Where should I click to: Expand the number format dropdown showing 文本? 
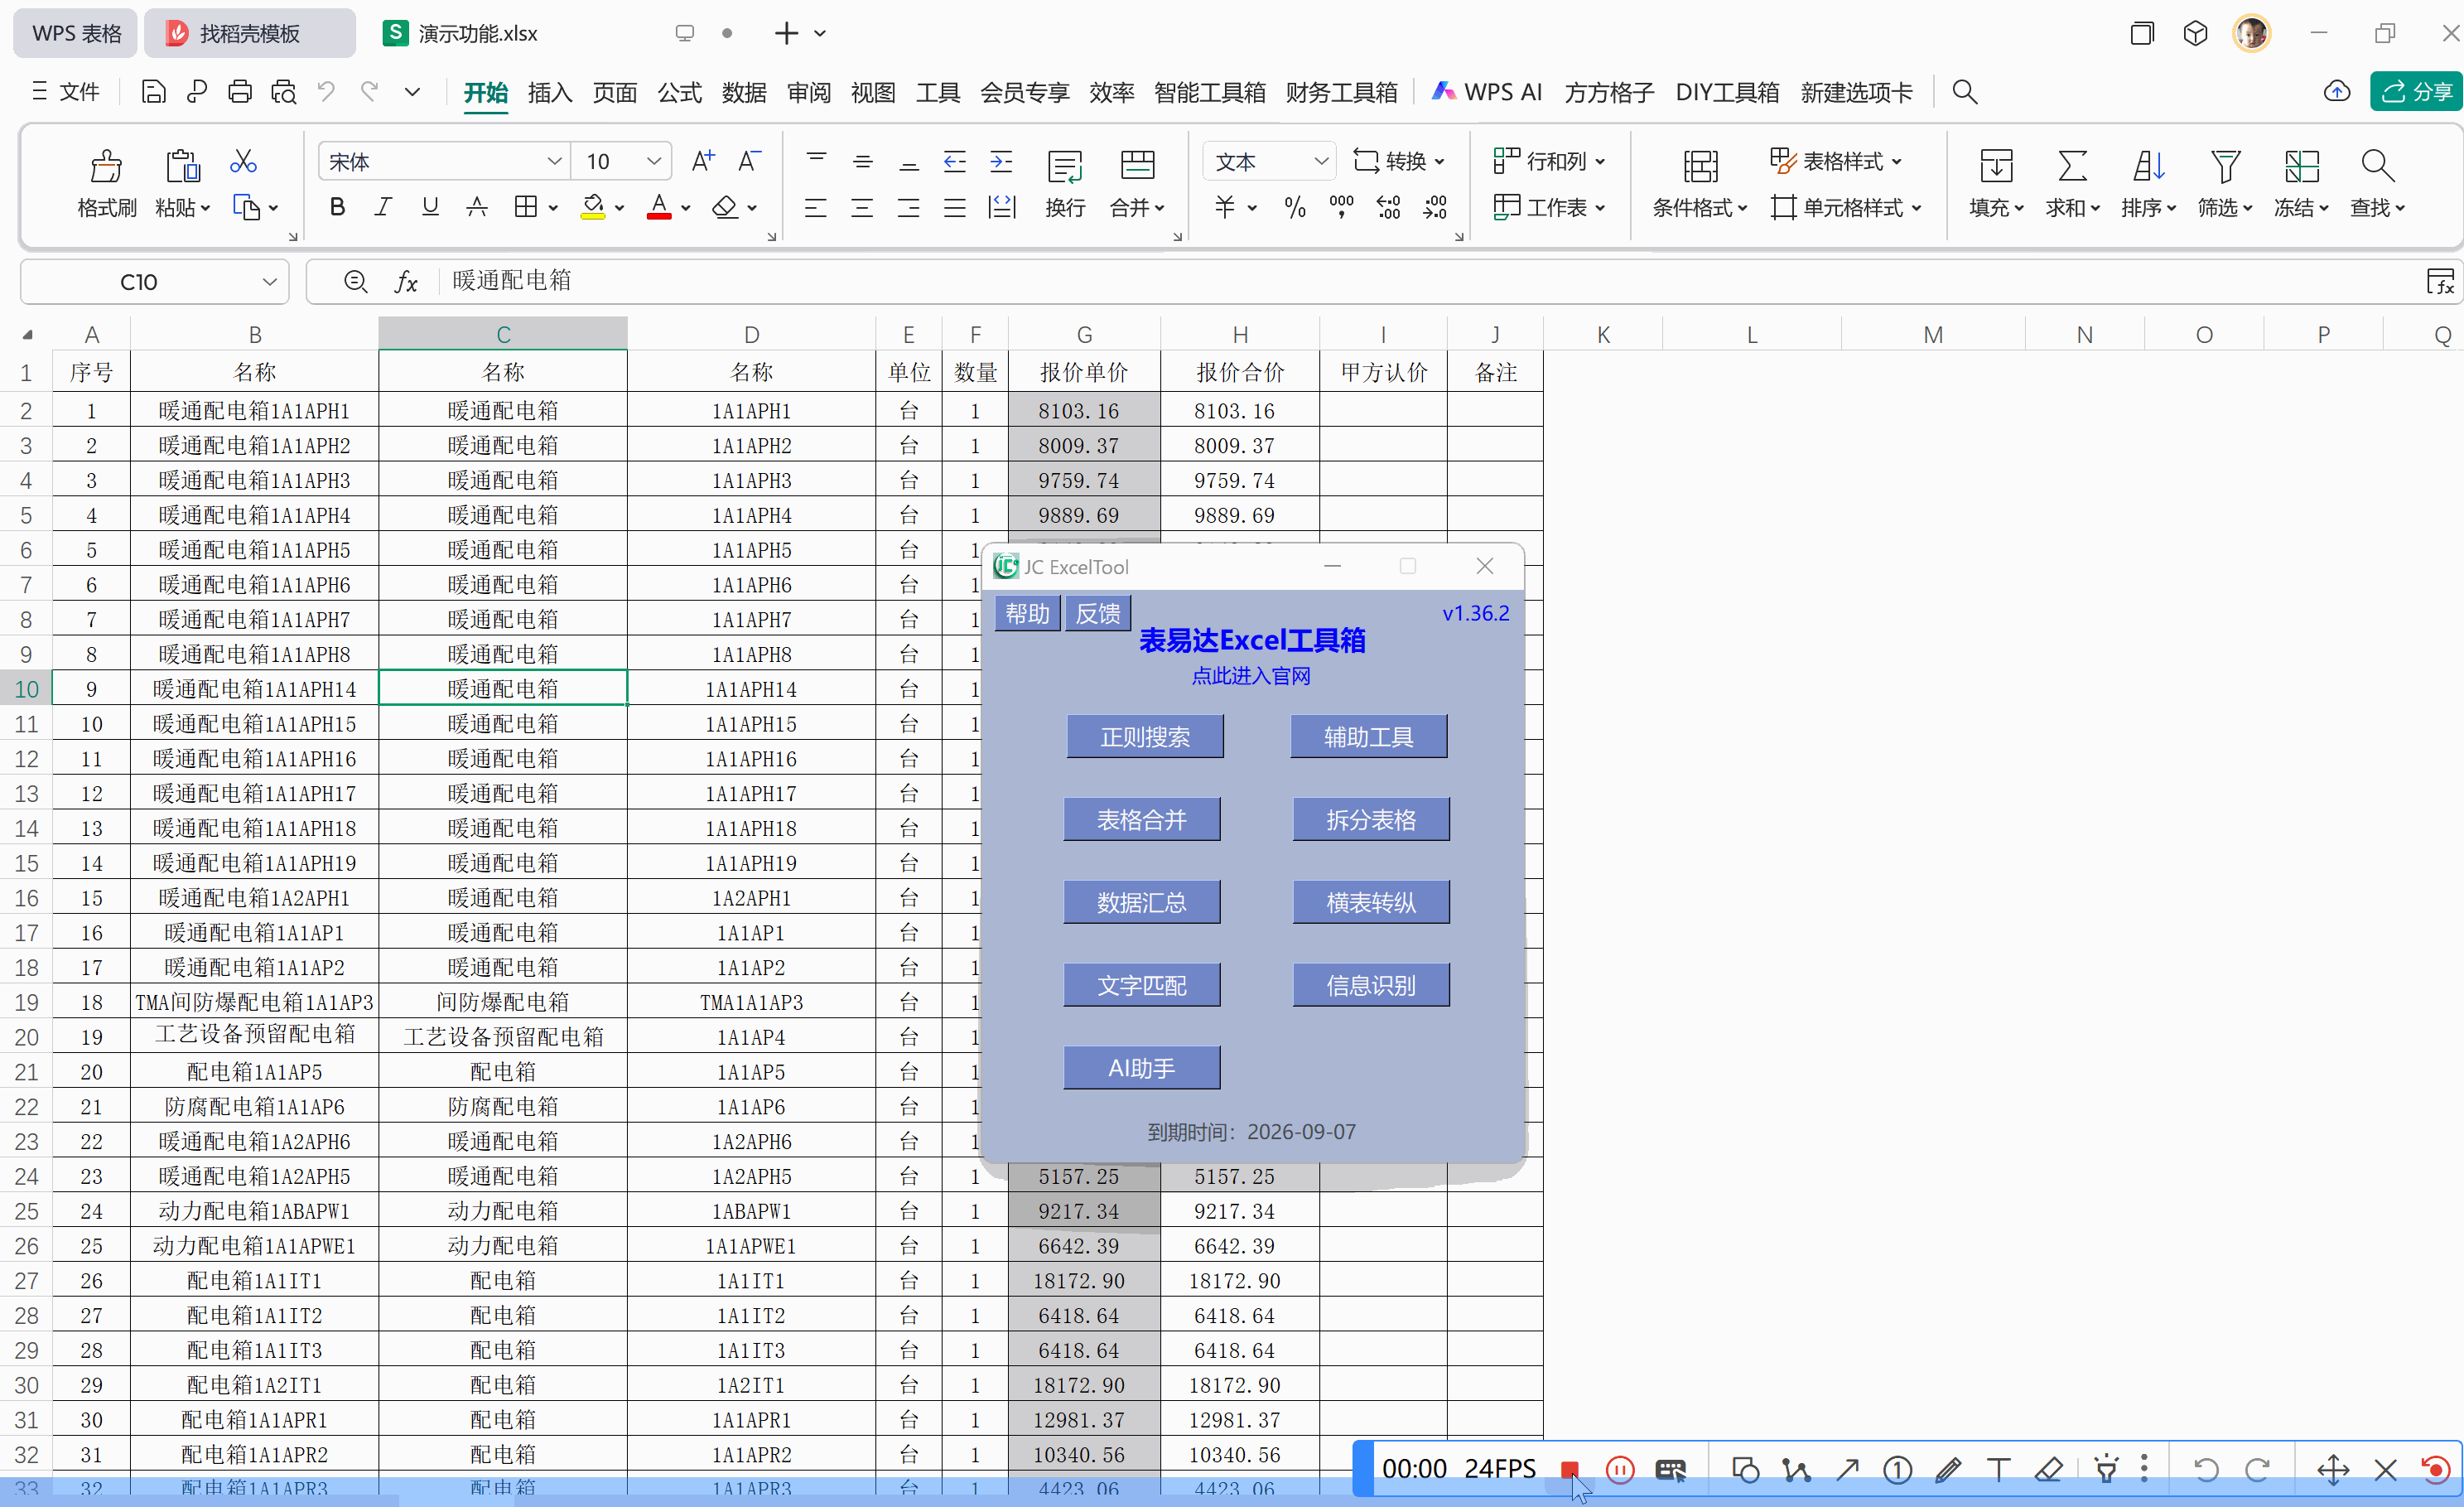click(1320, 161)
